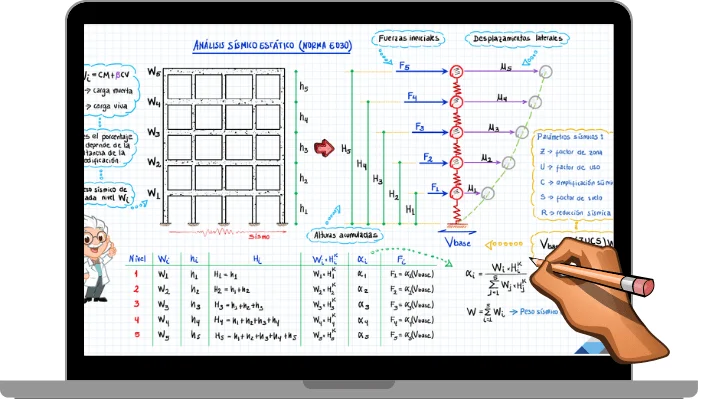Click the 'Alturas acumuladas' bubble
The height and width of the screenshot is (399, 701).
345,235
